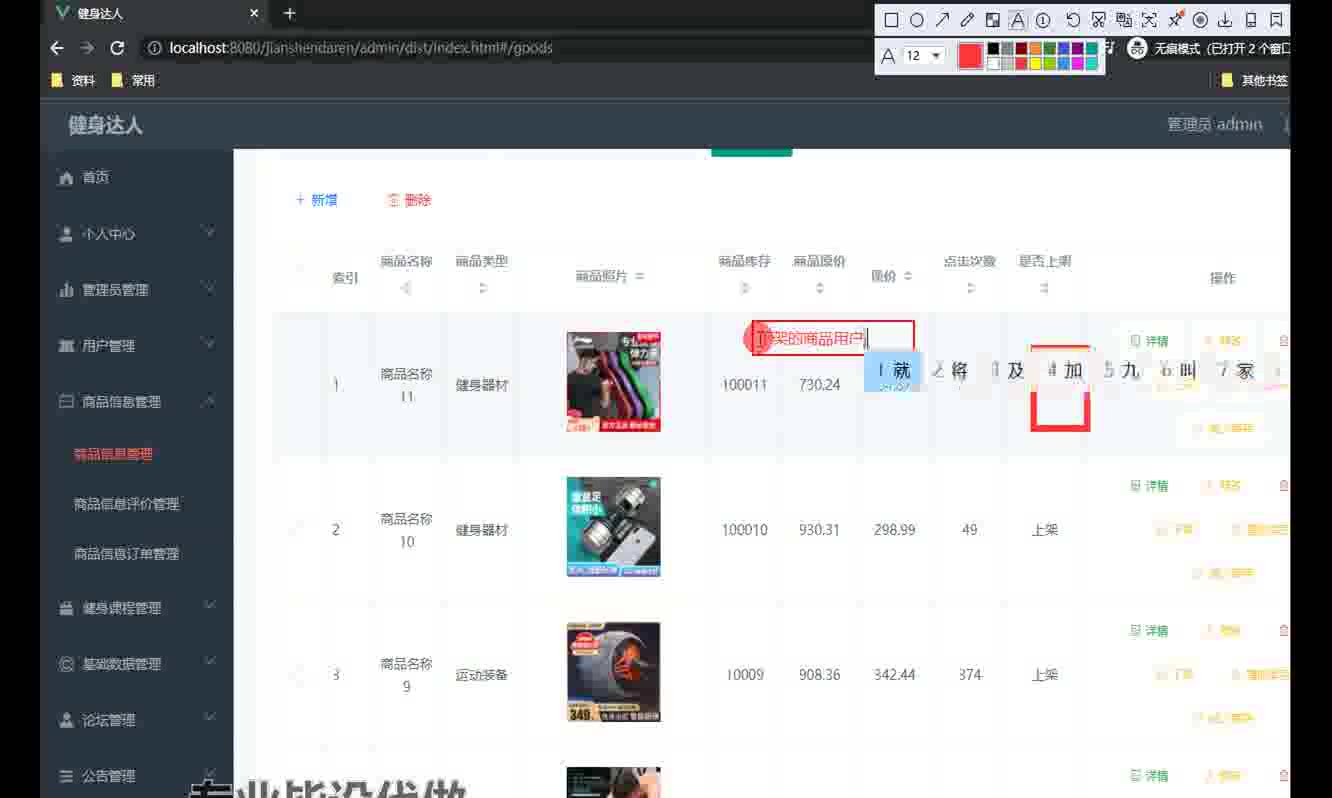Screen dimensions: 1332x798
Task: Open highlighted 商品信息管理 submenu item
Action: (x=113, y=454)
